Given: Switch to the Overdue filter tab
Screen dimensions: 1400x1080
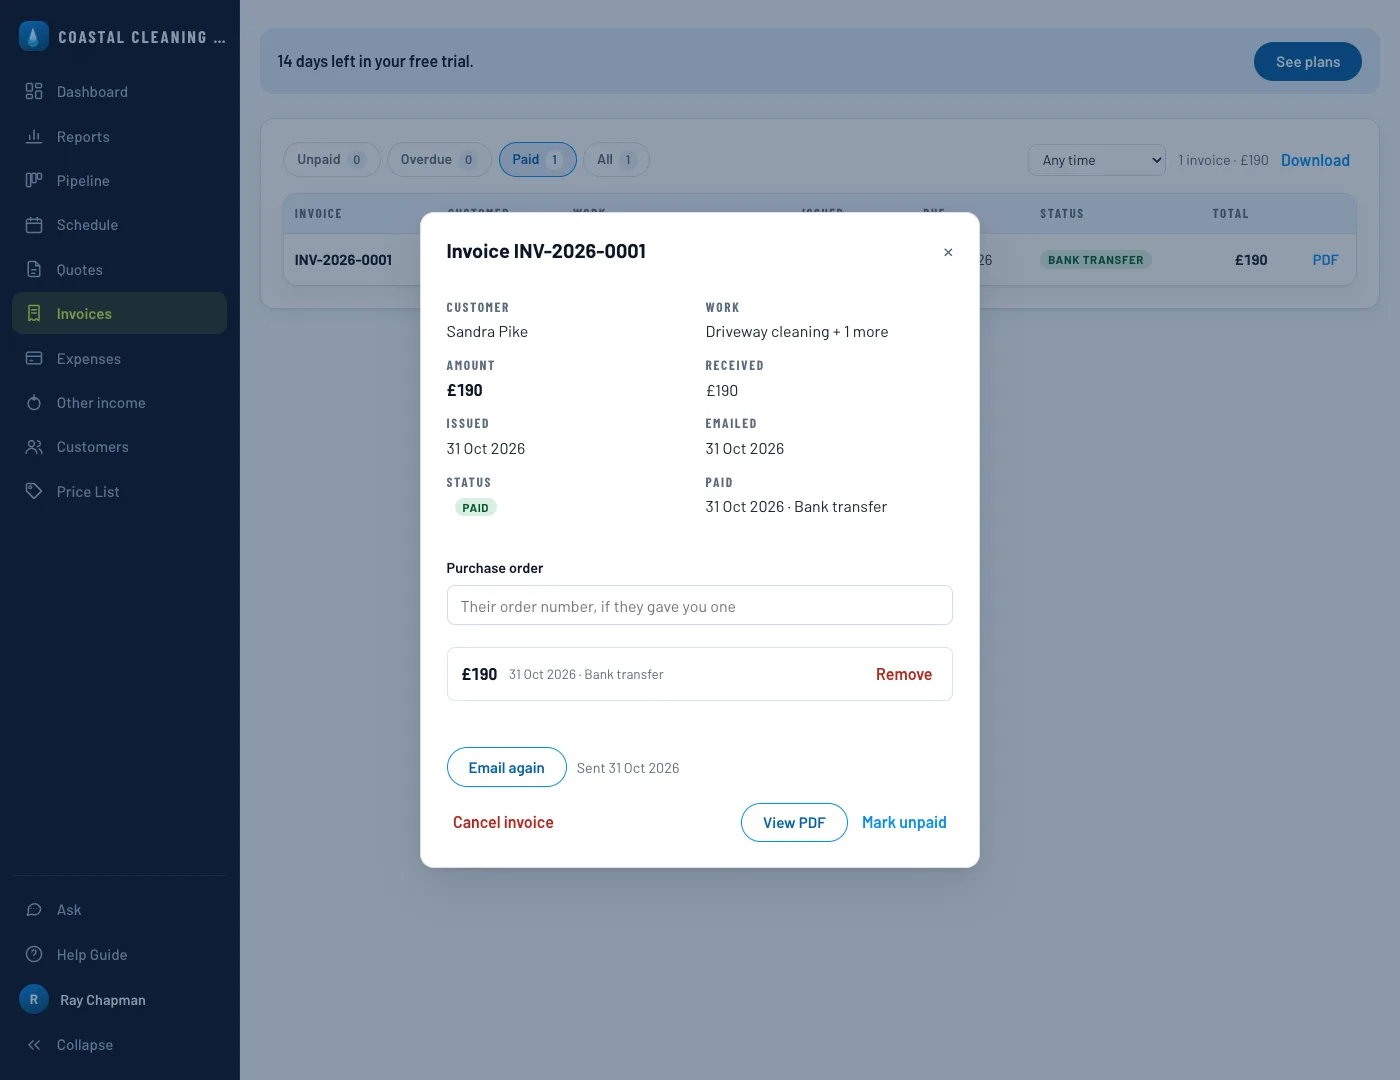Looking at the screenshot, I should tap(439, 160).
